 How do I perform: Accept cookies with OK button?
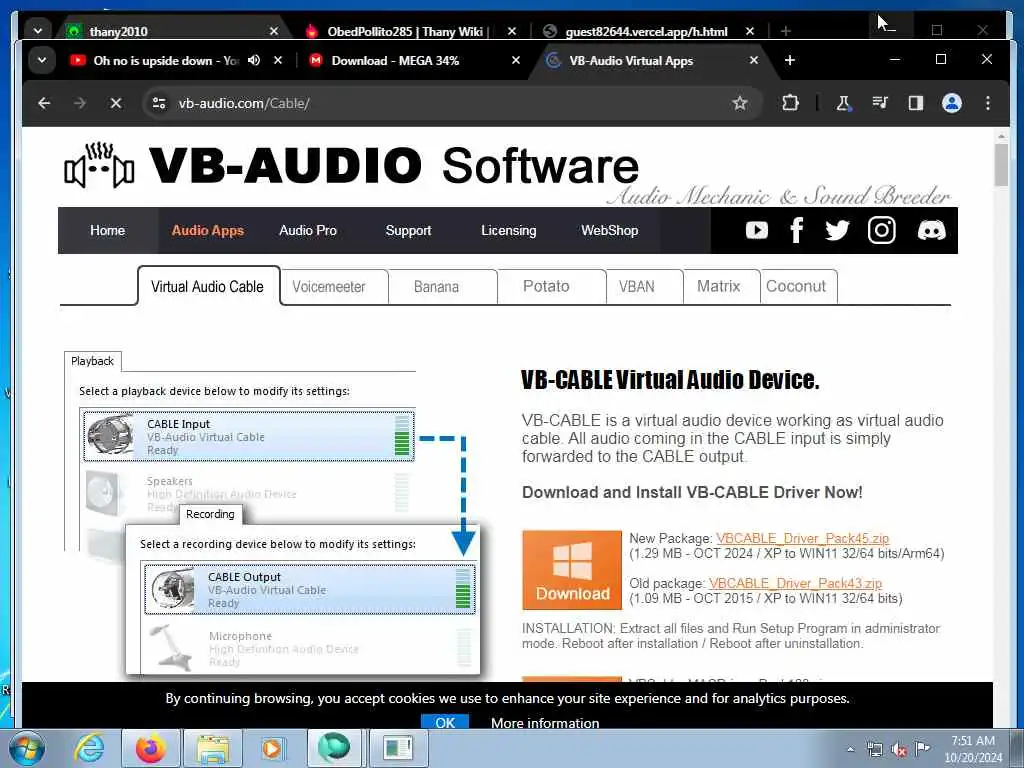tap(445, 722)
